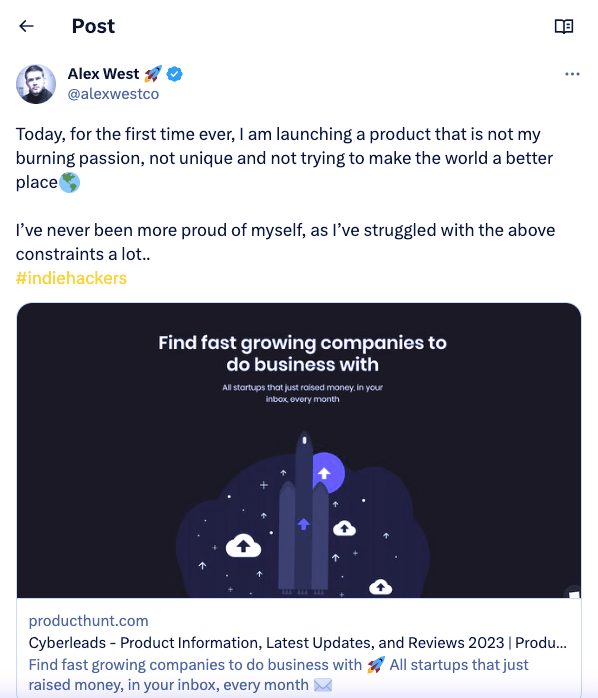The height and width of the screenshot is (698, 598).
Task: Open Alex West's profile picture
Action: (x=36, y=84)
